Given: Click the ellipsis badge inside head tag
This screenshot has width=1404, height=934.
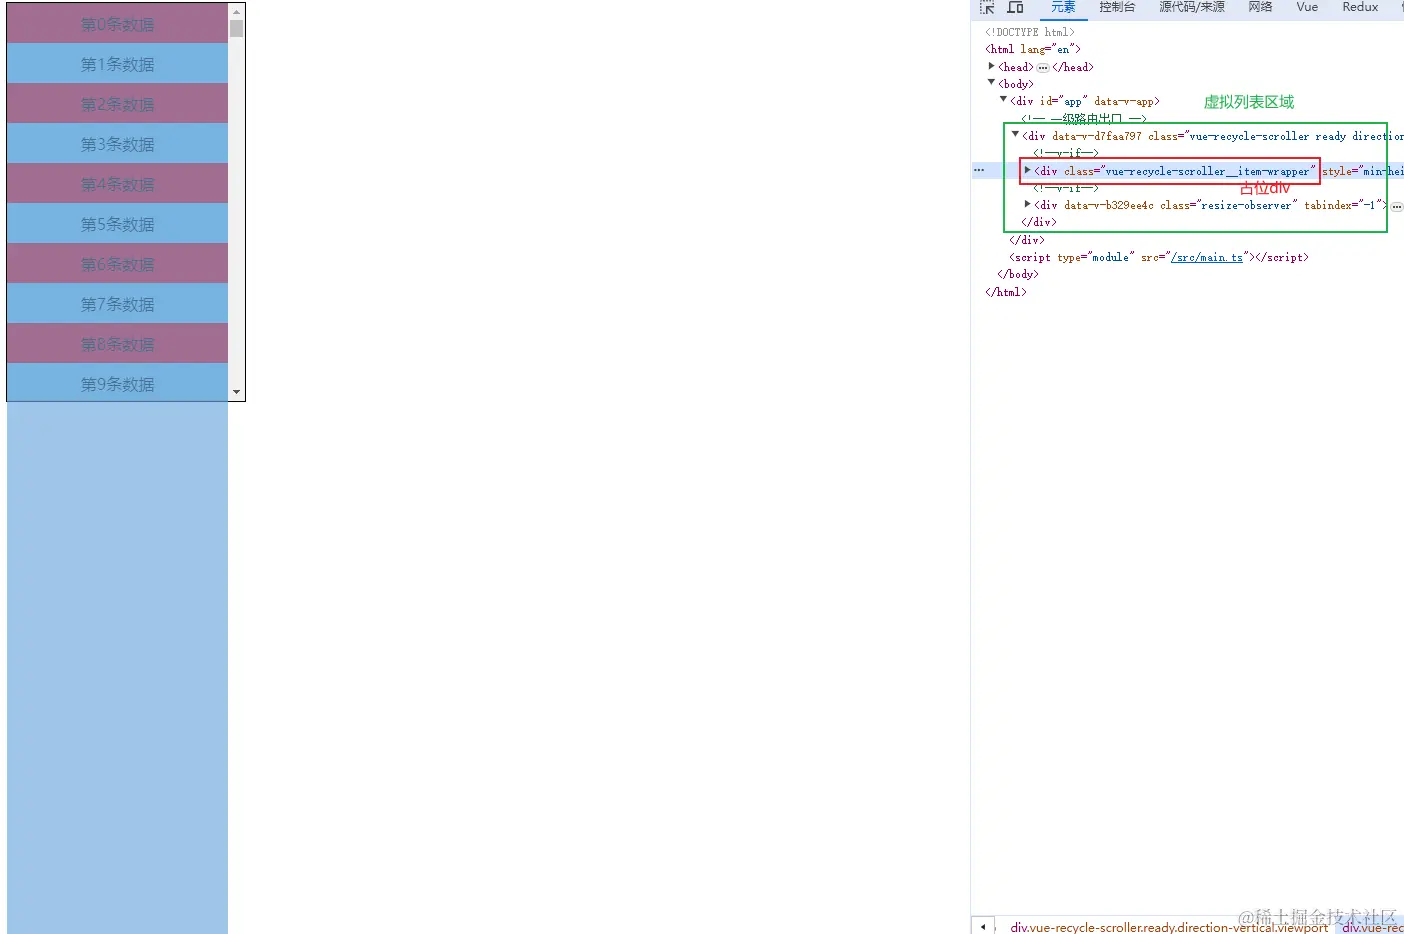Looking at the screenshot, I should pyautogui.click(x=1043, y=67).
